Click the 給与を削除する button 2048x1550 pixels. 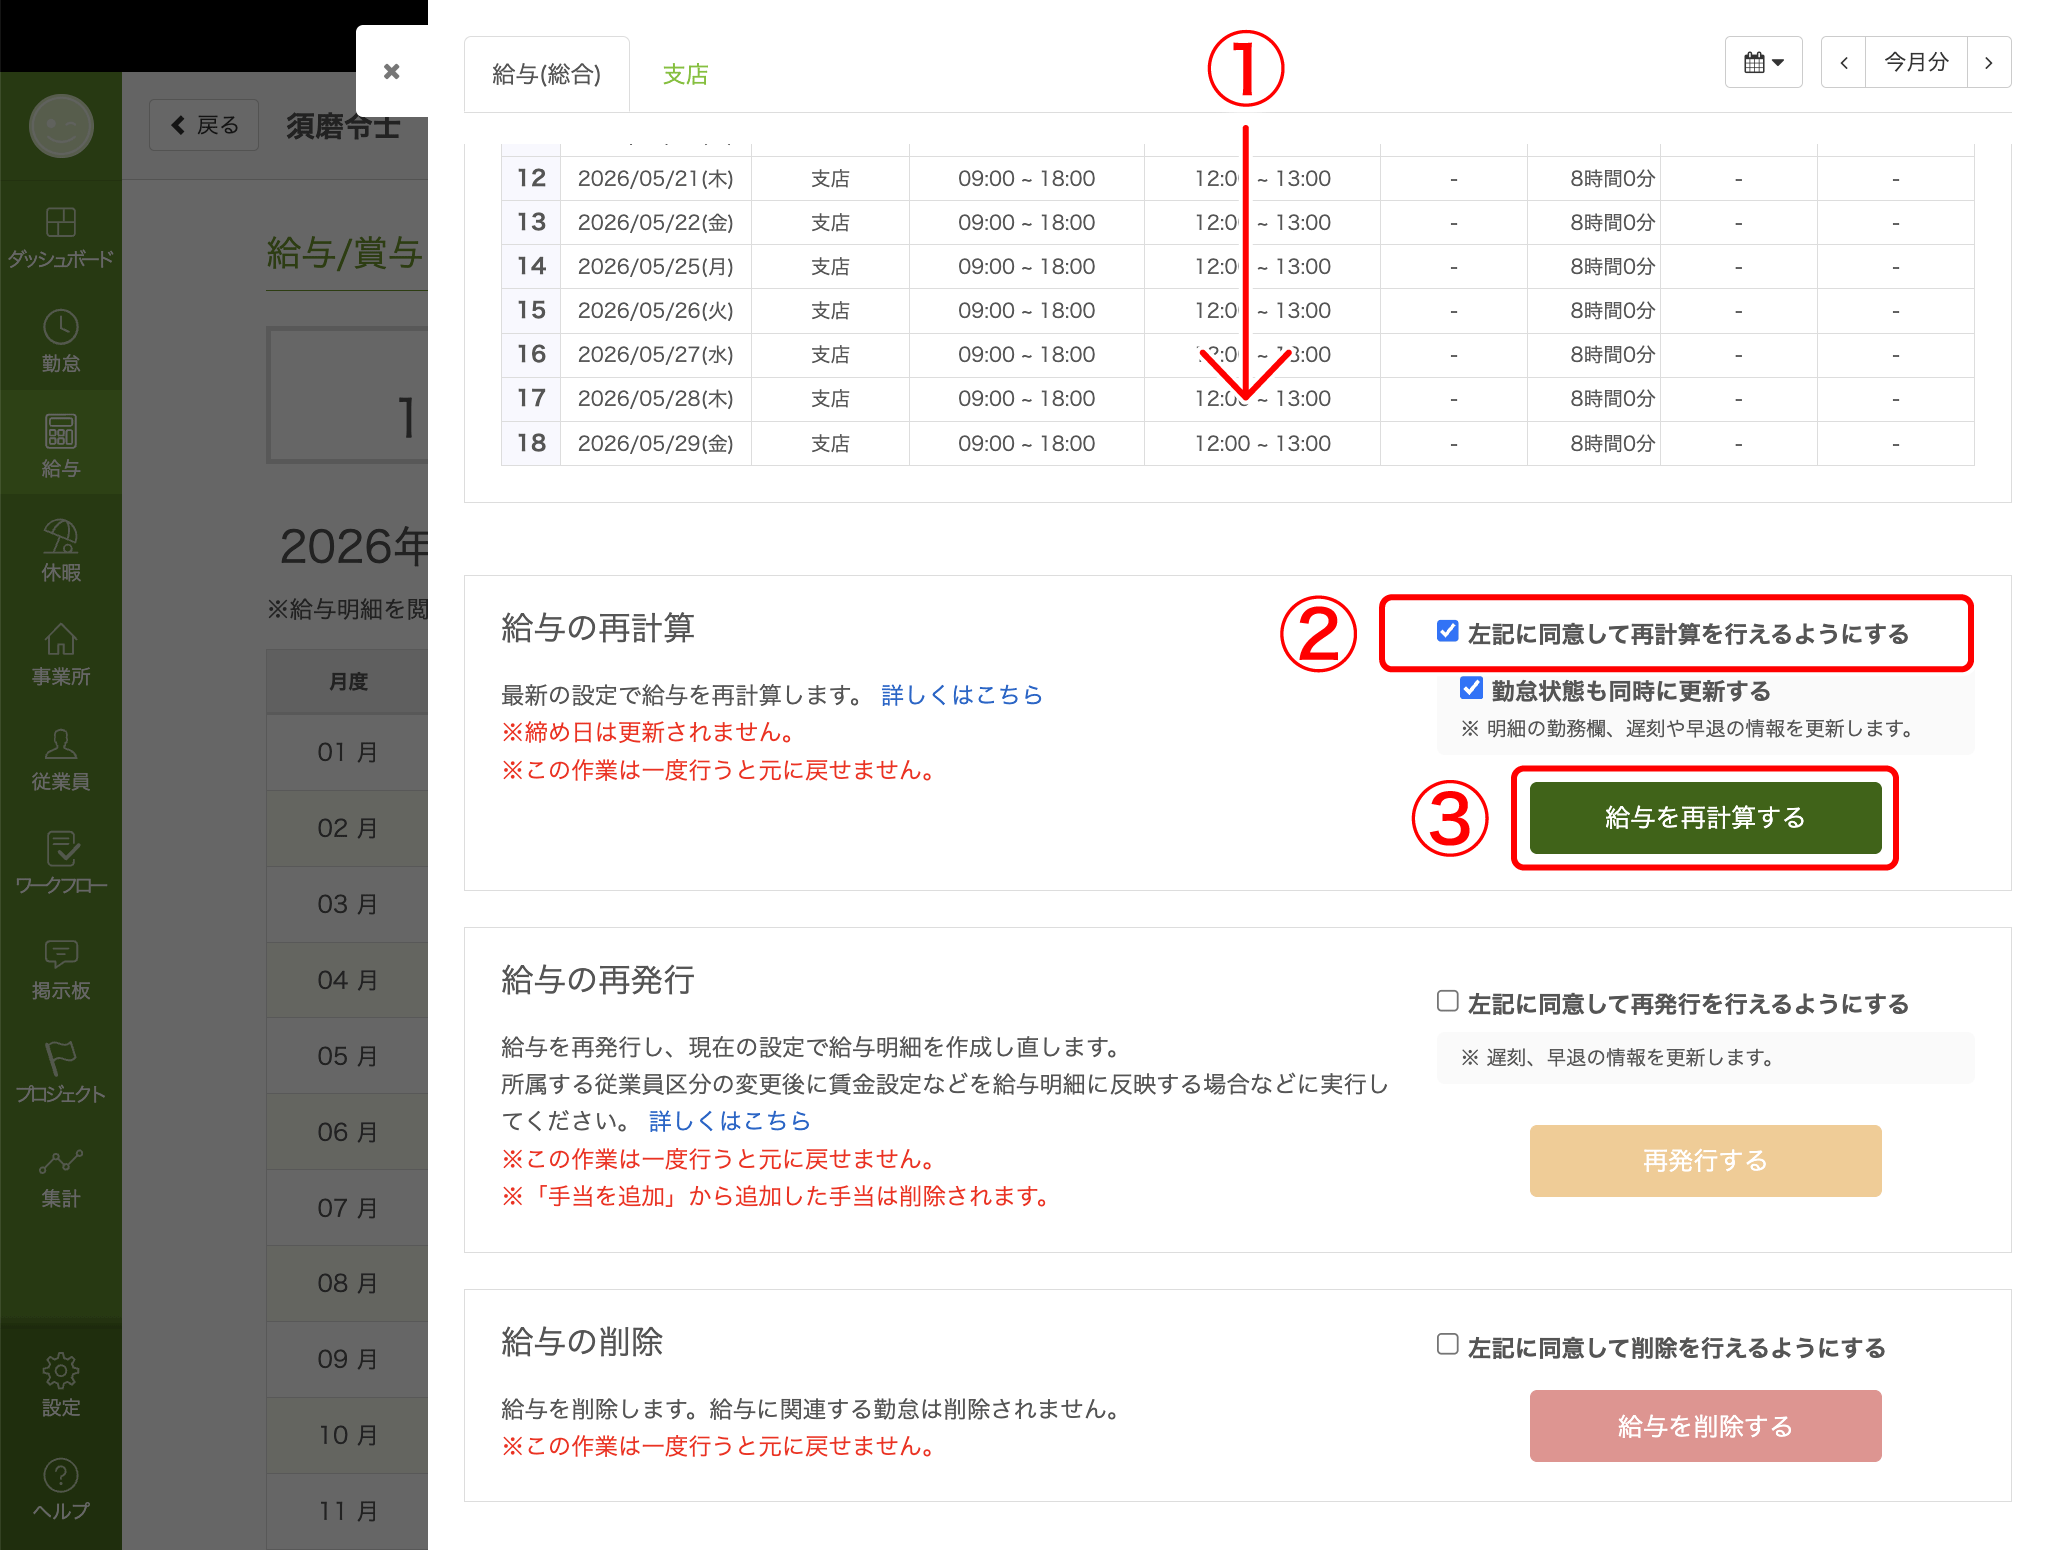point(1705,1426)
